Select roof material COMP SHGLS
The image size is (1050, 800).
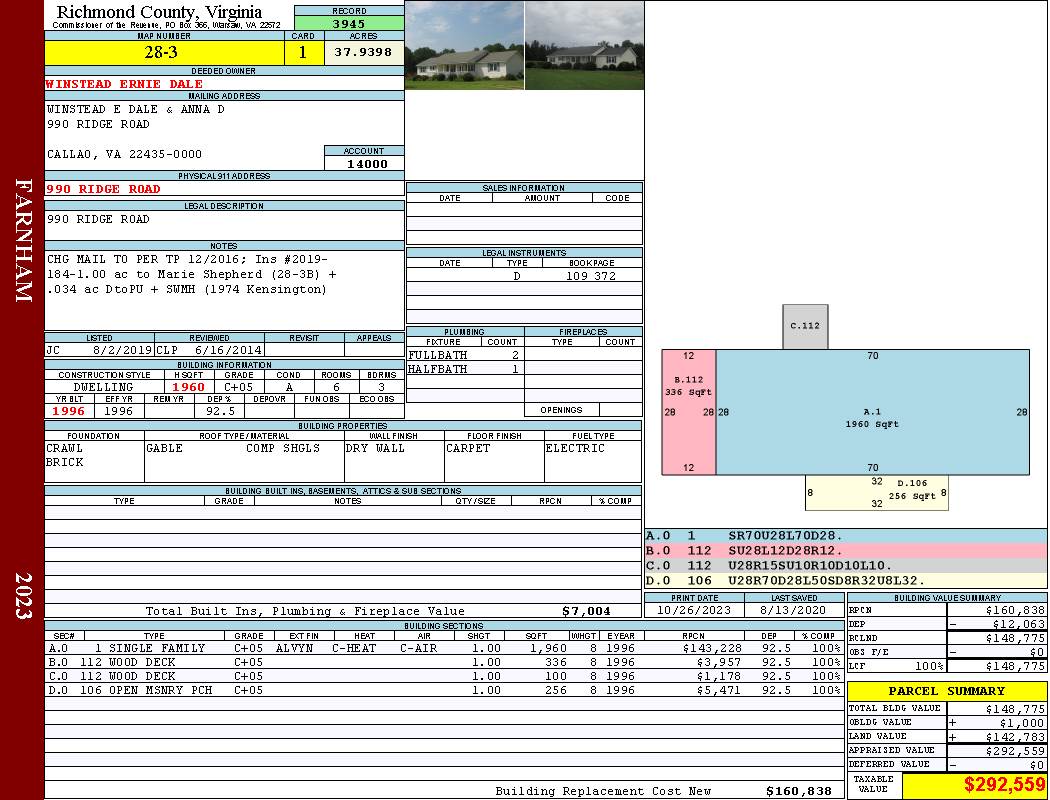[283, 448]
